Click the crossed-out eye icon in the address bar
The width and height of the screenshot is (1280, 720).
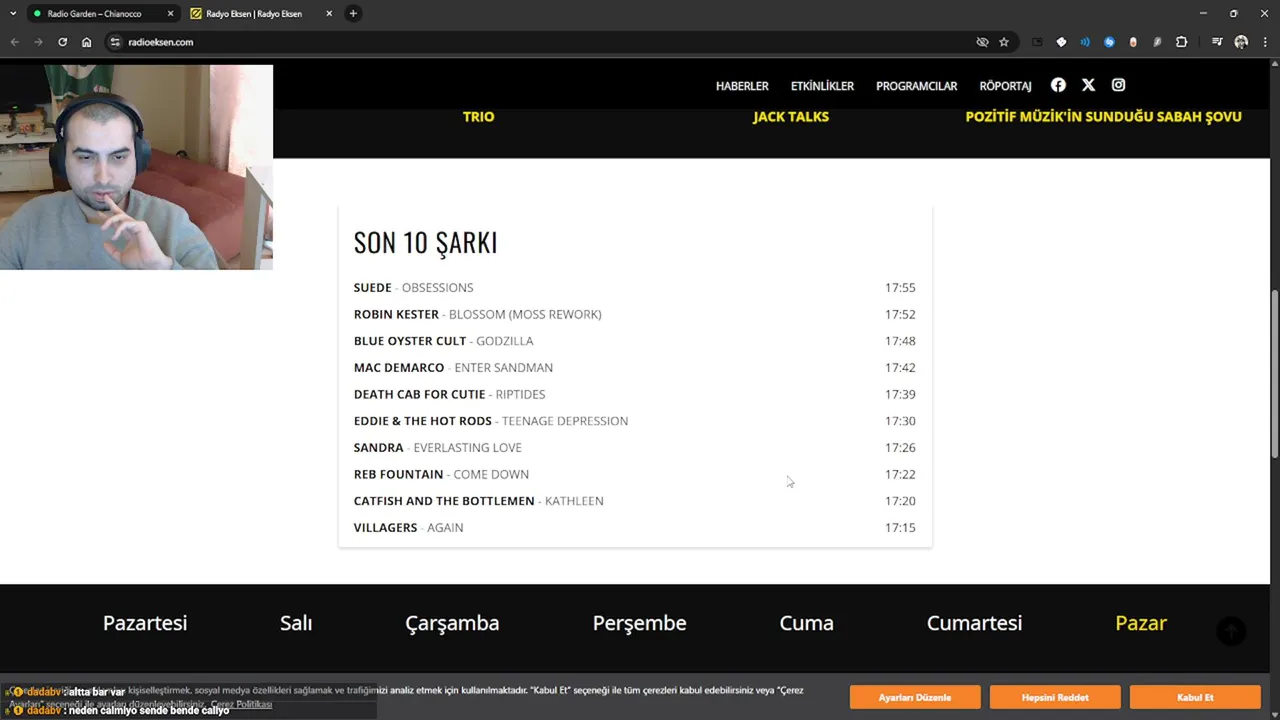click(982, 42)
